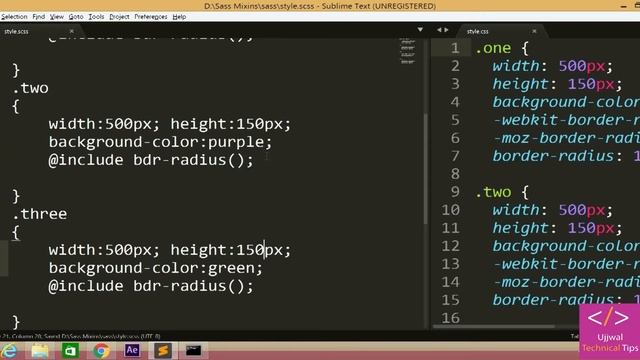This screenshot has height=360, width=640.
Task: Click the status bar line and column text
Action: coord(20,336)
